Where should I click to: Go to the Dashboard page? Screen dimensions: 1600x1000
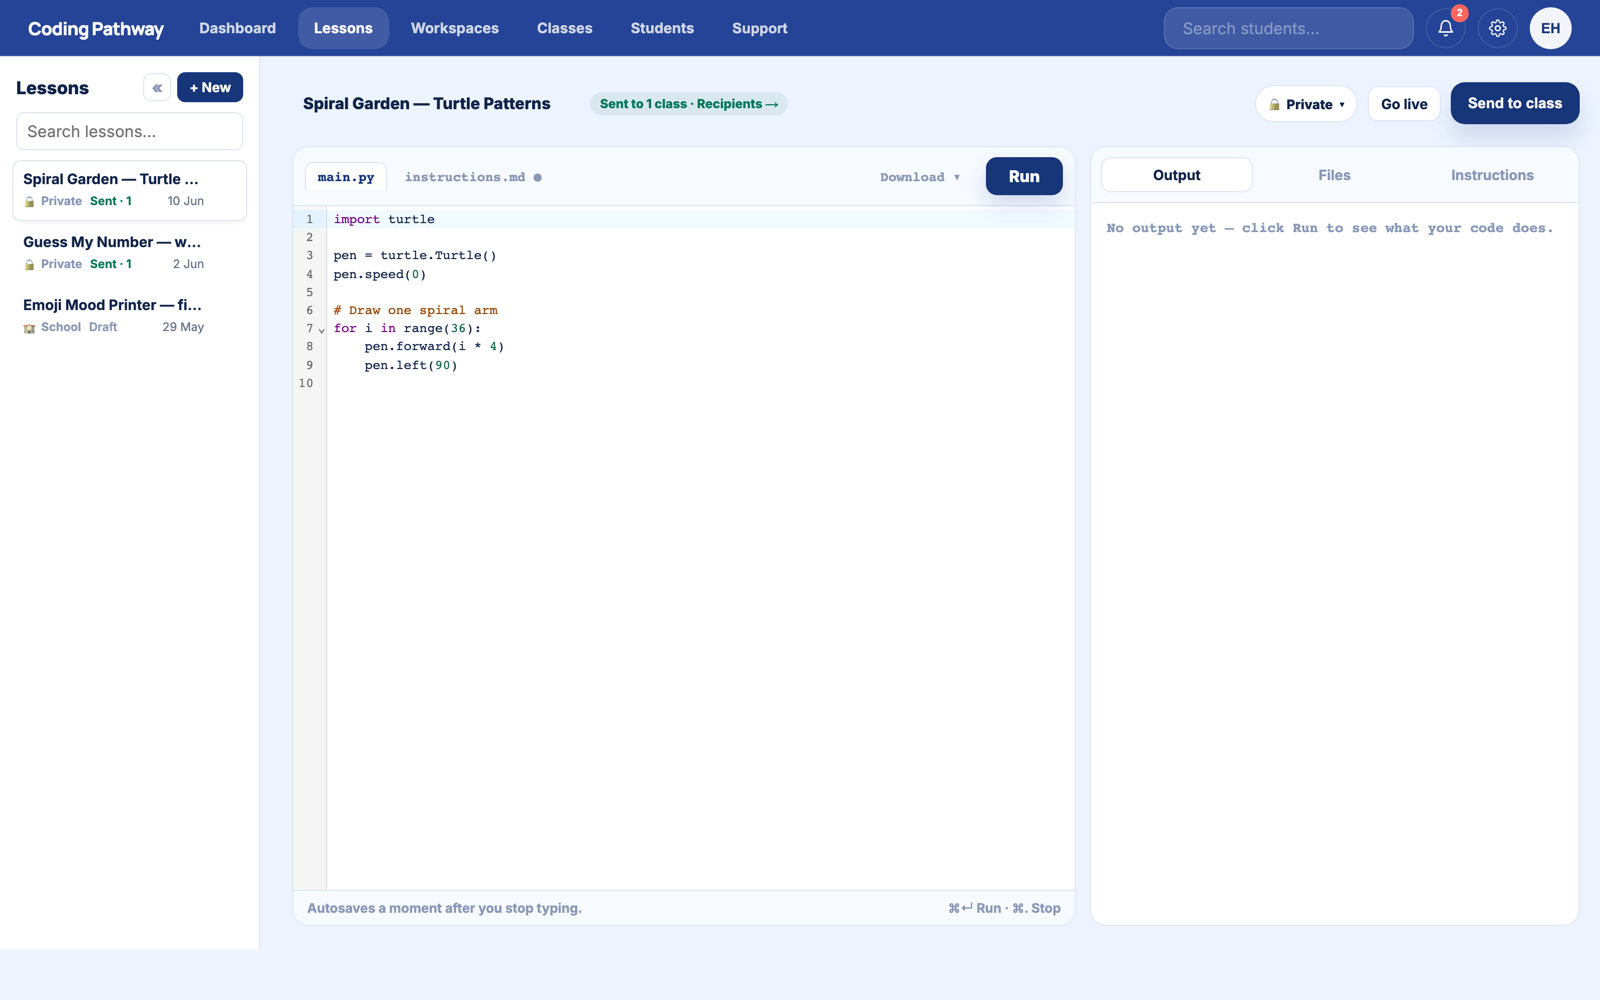237,28
